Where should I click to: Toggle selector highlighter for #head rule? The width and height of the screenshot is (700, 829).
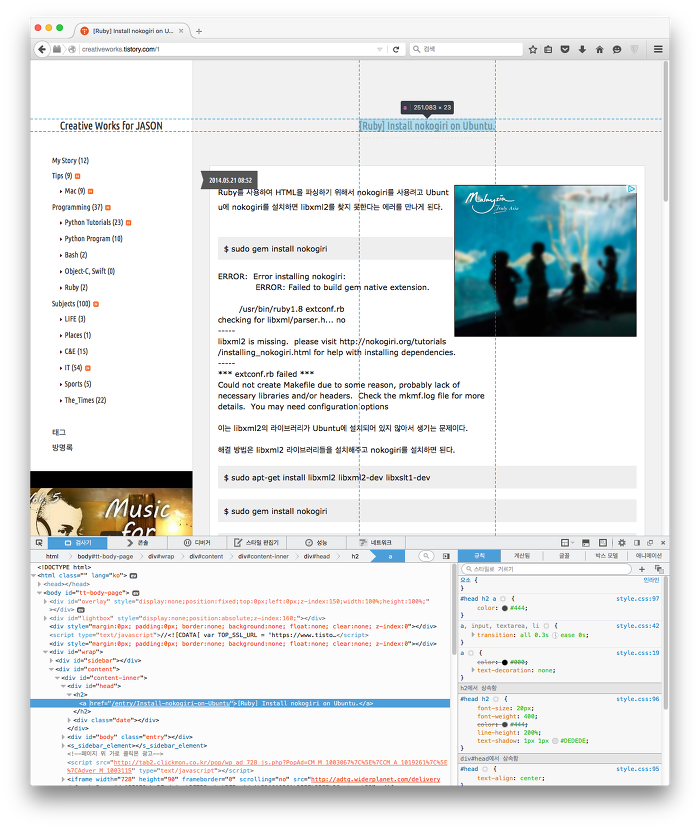pos(484,769)
